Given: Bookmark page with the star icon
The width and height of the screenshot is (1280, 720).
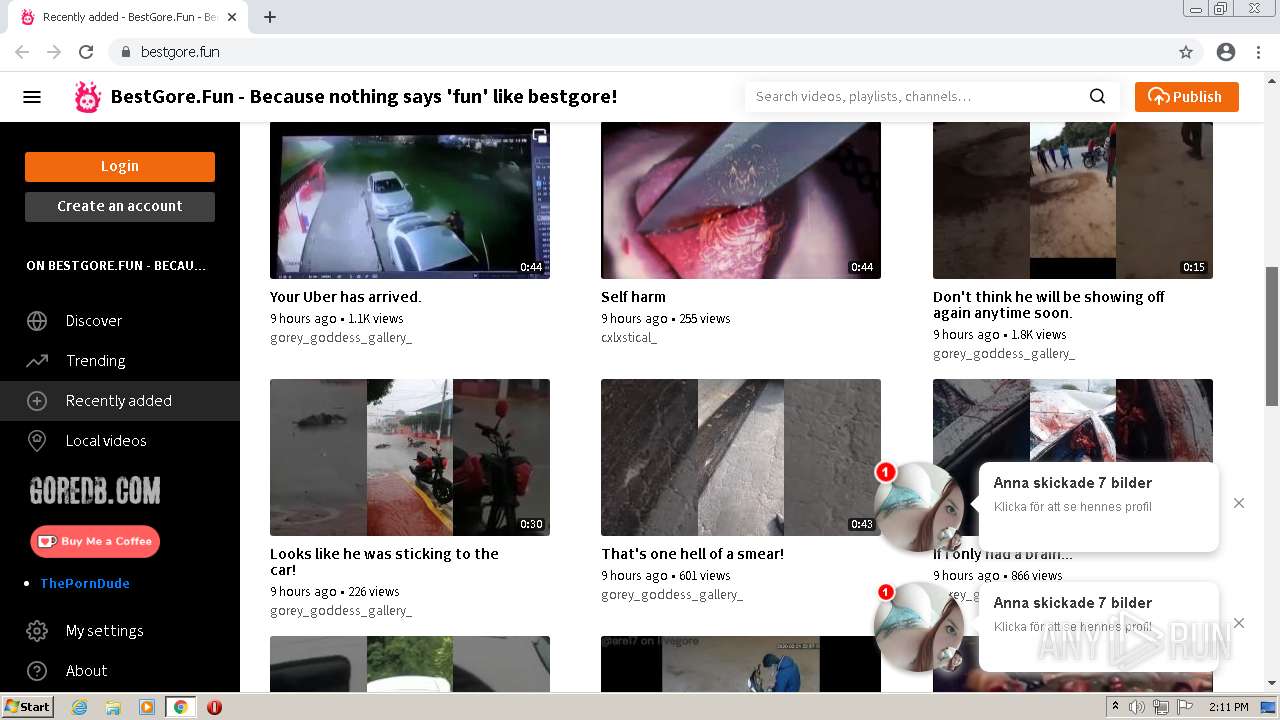Looking at the screenshot, I should [1186, 52].
